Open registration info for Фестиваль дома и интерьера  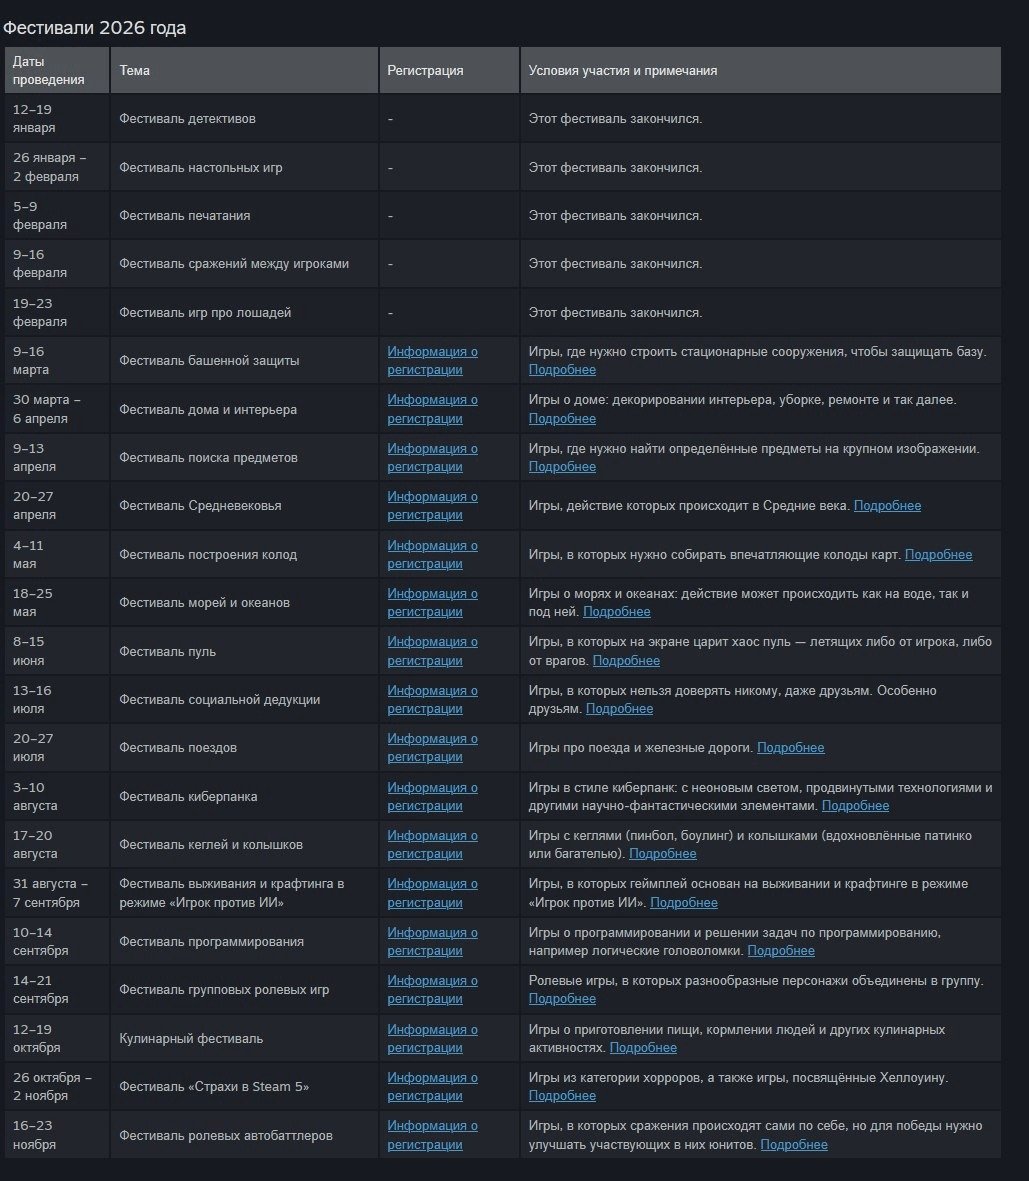[x=432, y=409]
